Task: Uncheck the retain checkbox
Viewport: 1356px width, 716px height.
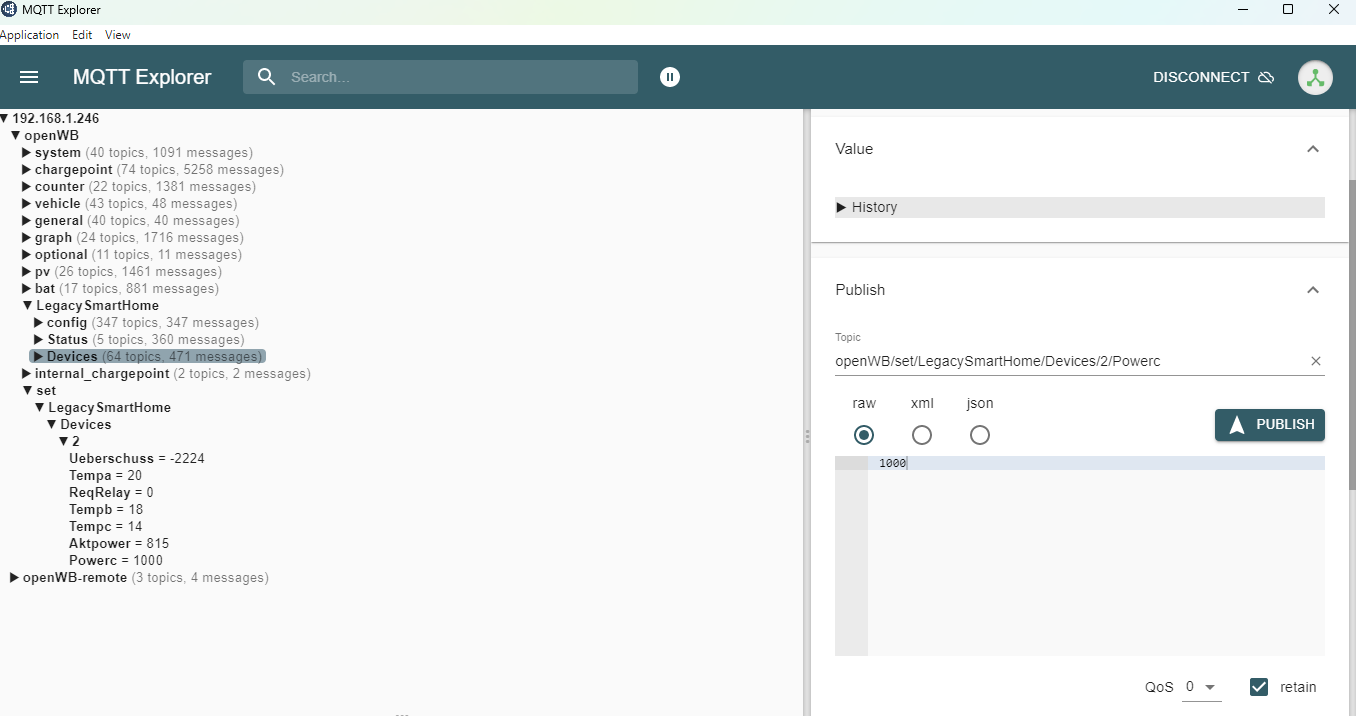Action: pos(1259,687)
